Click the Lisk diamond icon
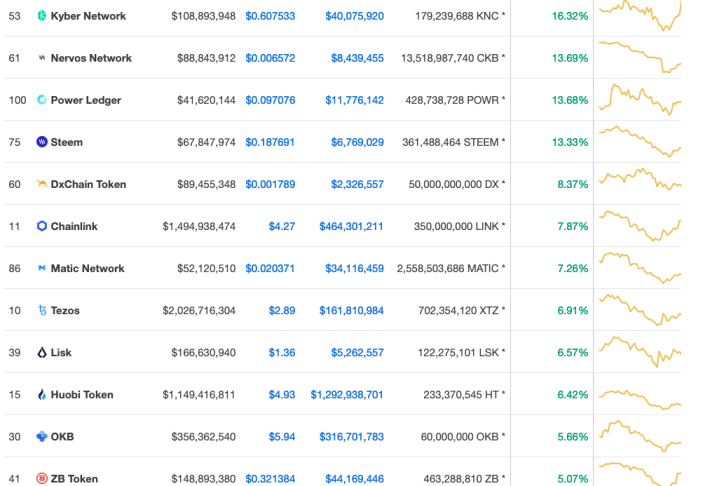Screen dimensions: 710x486 [x=42, y=352]
